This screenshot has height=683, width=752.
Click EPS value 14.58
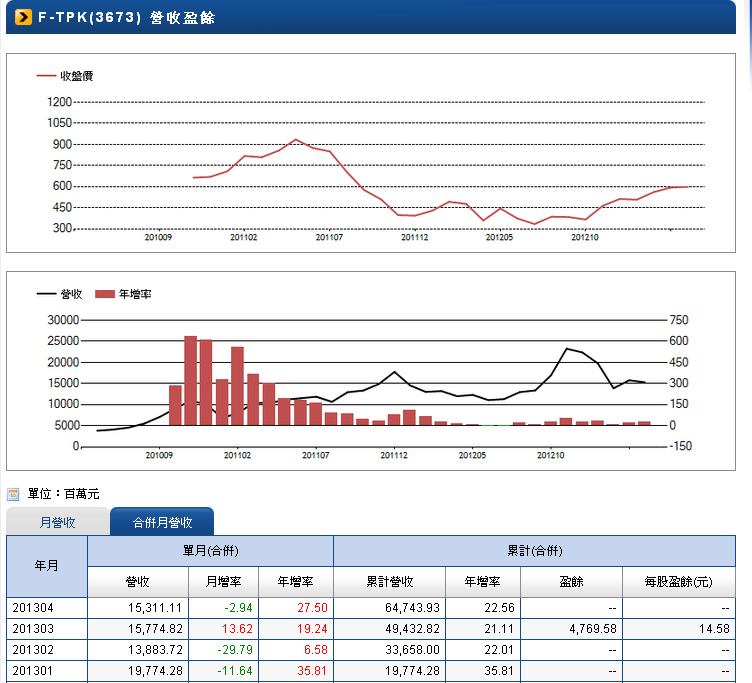point(714,629)
